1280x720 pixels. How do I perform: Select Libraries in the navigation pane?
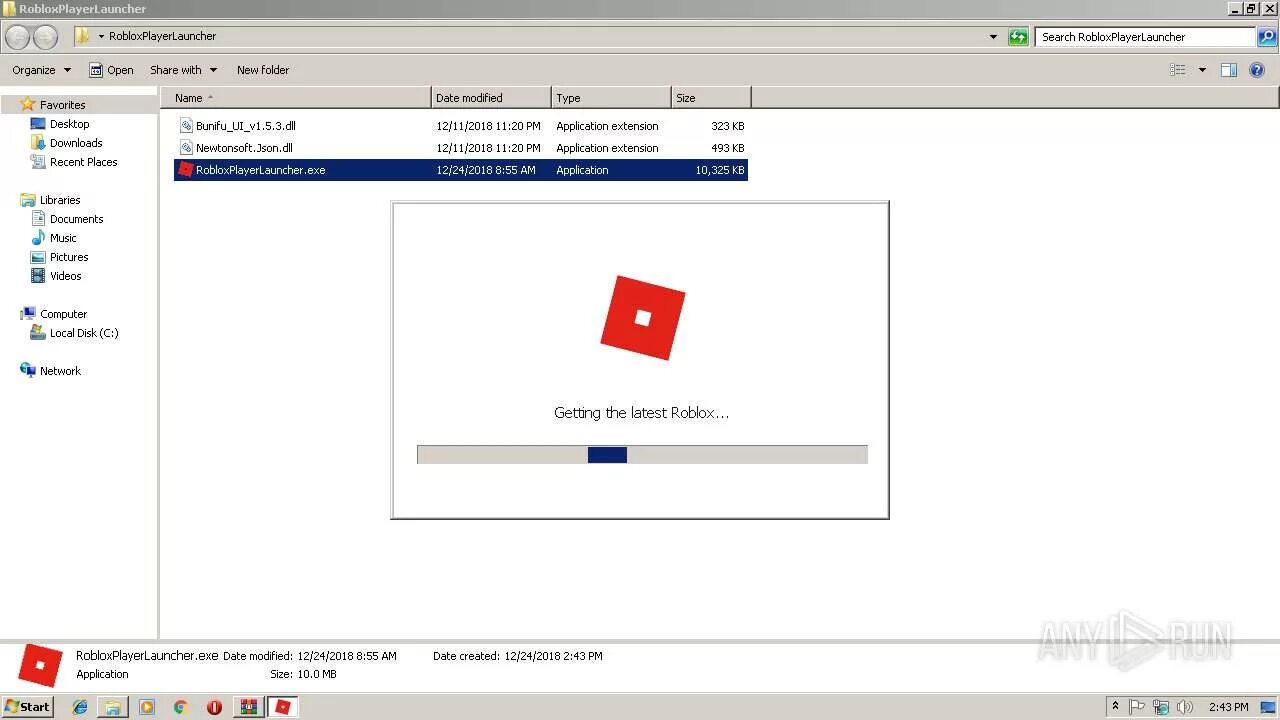click(60, 200)
